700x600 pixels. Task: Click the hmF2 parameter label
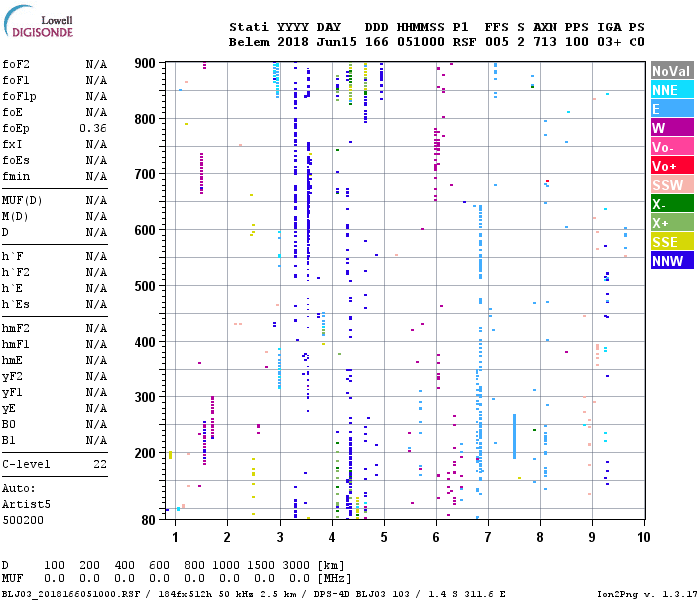pos(16,329)
